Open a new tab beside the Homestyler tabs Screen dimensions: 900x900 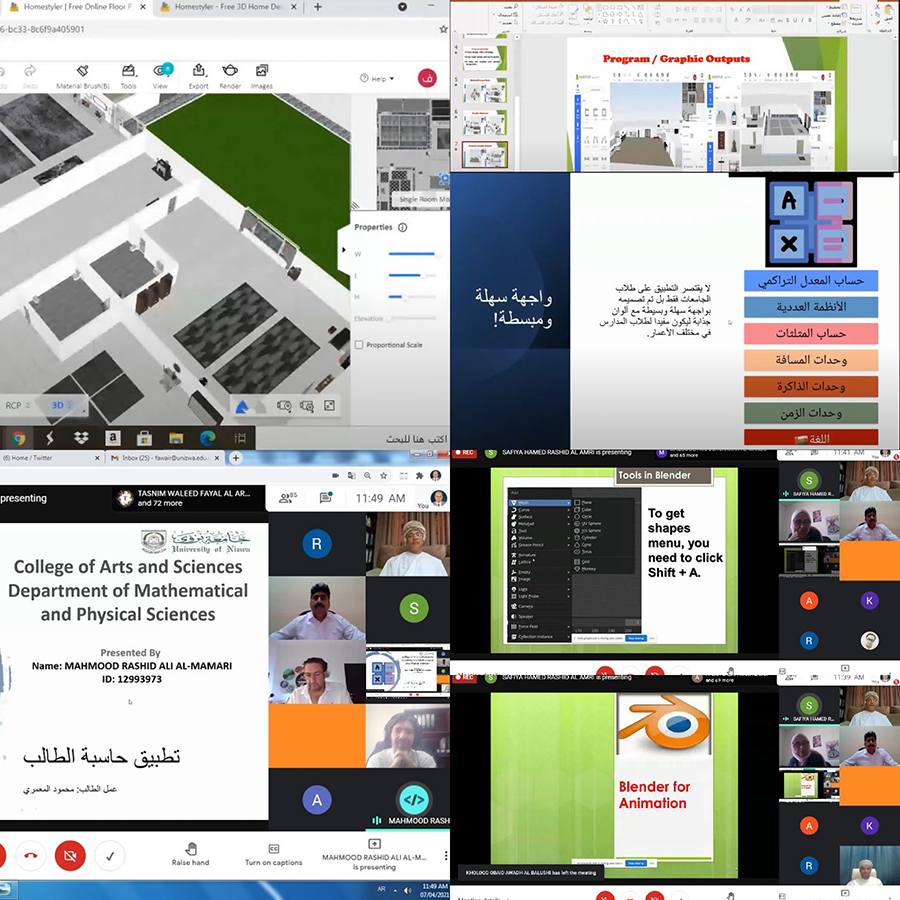pos(317,7)
